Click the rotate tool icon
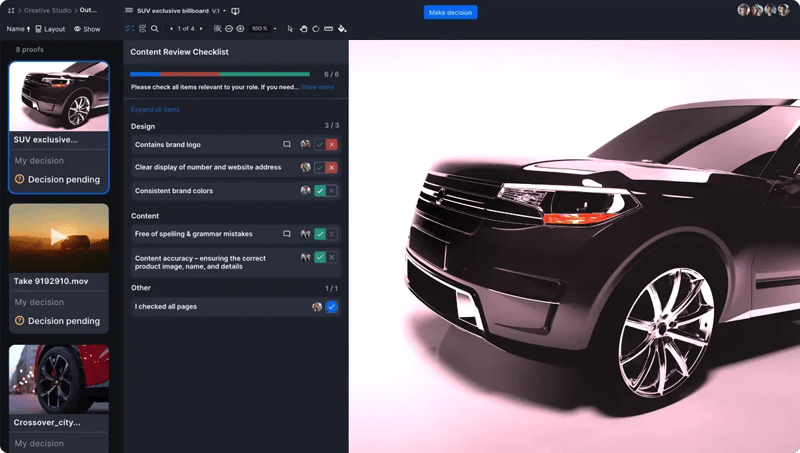The image size is (800, 453). point(316,29)
